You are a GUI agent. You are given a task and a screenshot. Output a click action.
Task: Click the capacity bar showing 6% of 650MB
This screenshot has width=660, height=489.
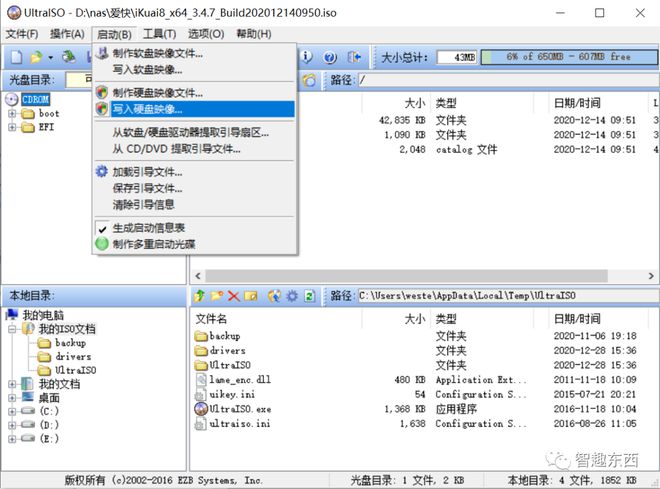pos(569,57)
